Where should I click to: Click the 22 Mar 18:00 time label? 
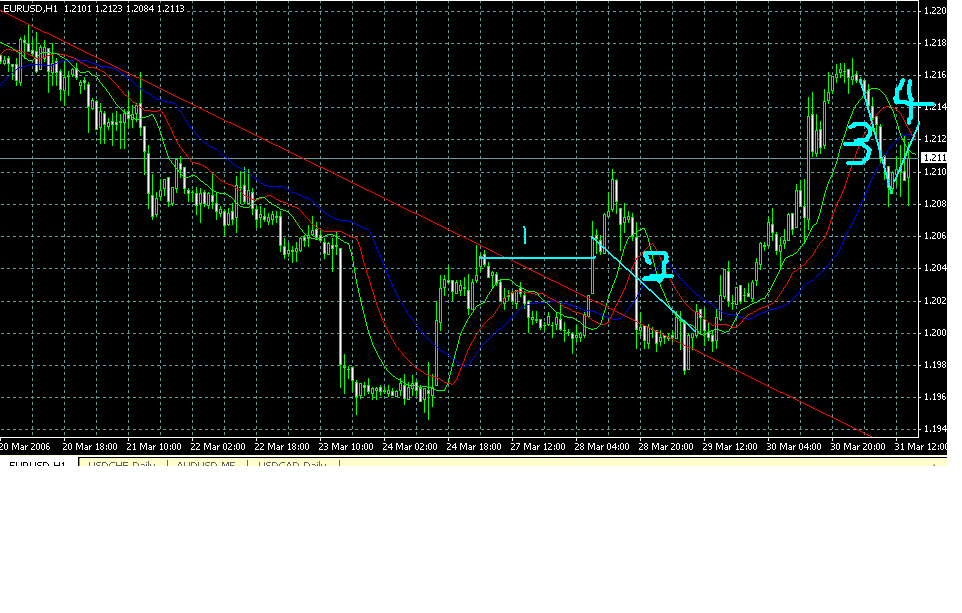282,447
